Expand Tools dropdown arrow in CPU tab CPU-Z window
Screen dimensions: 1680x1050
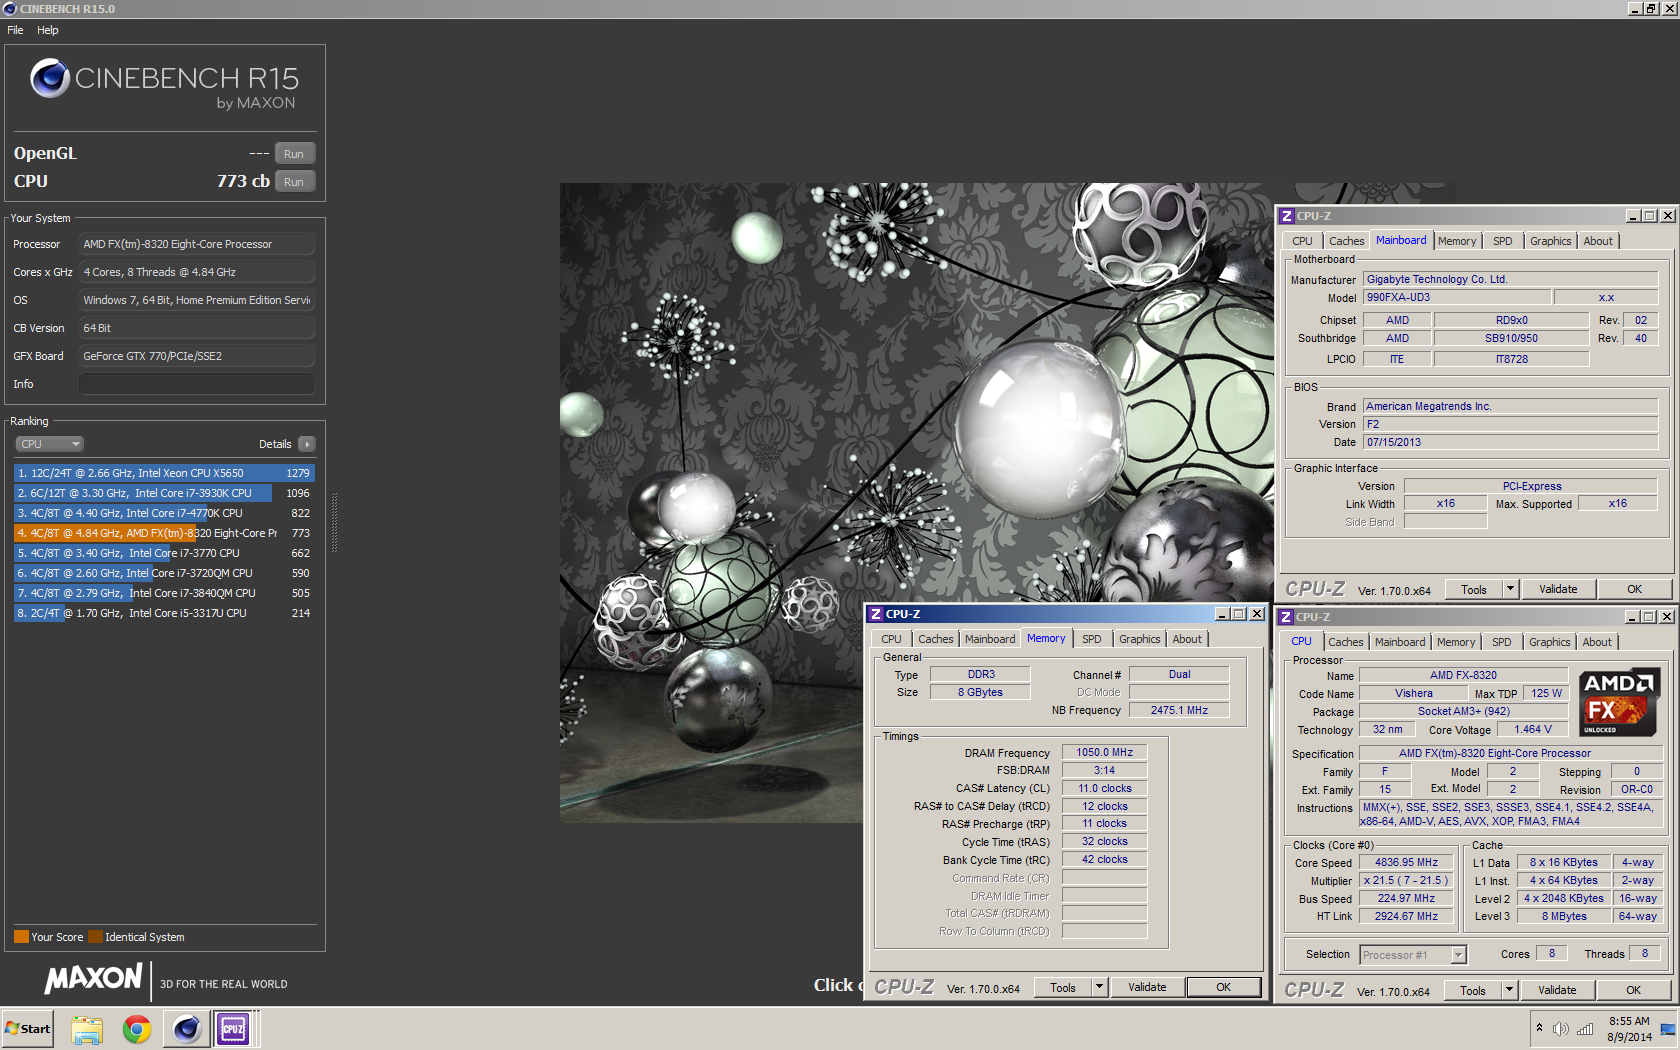(1509, 990)
